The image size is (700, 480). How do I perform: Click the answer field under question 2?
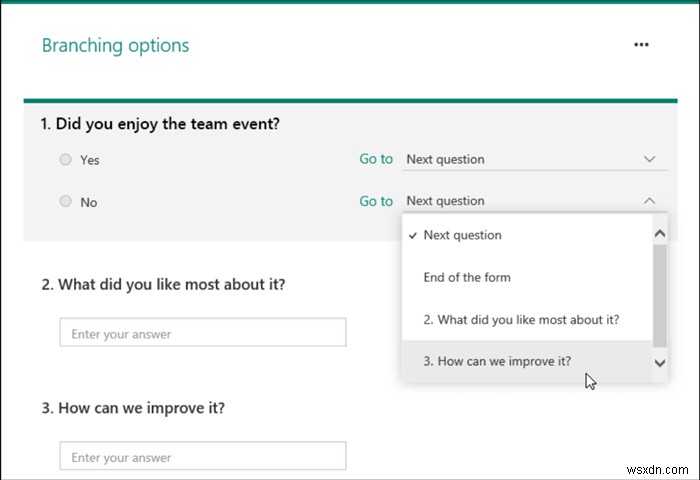[x=203, y=332]
